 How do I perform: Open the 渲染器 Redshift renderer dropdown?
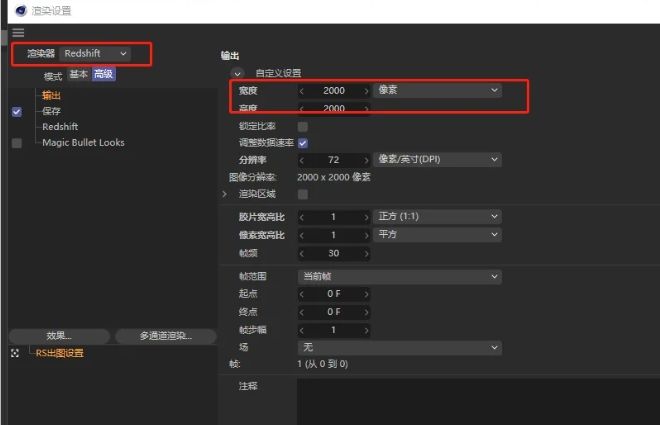point(95,53)
